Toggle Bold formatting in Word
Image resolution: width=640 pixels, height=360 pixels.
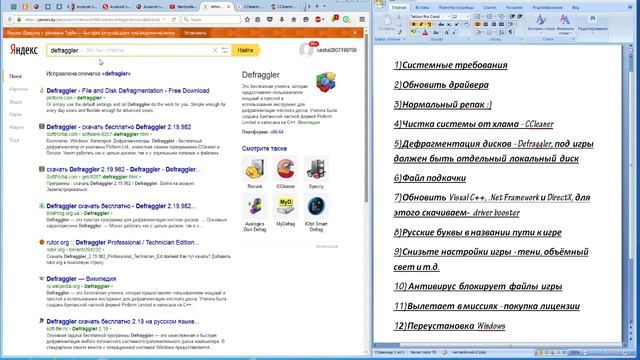(x=414, y=24)
